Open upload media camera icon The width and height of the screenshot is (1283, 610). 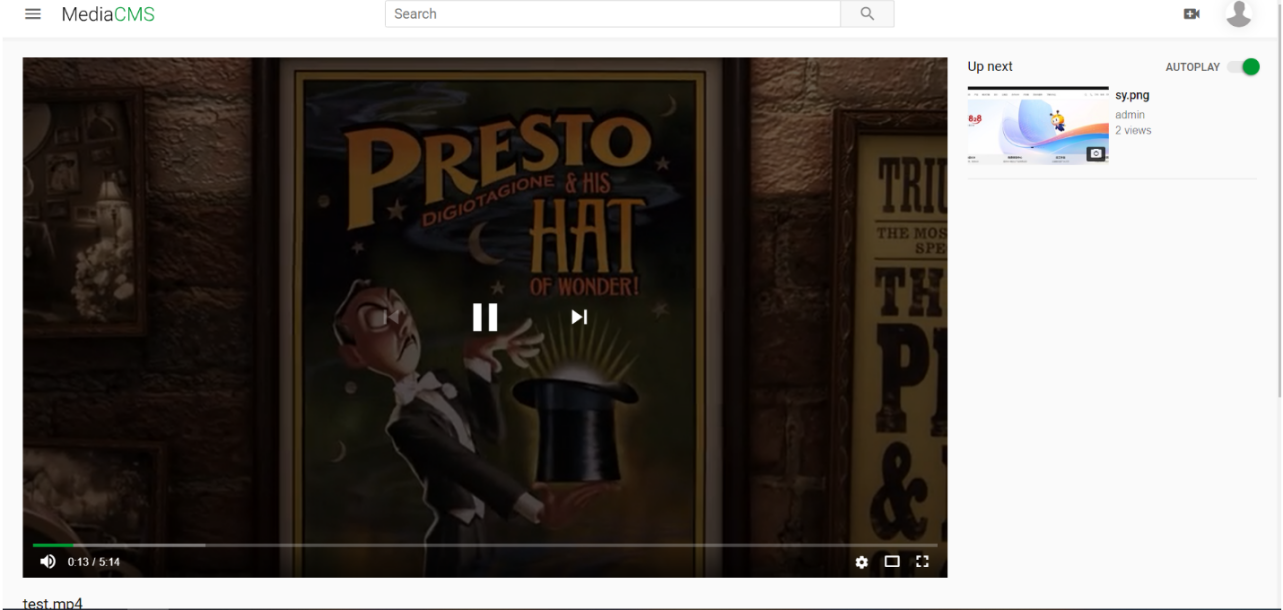coord(1191,14)
